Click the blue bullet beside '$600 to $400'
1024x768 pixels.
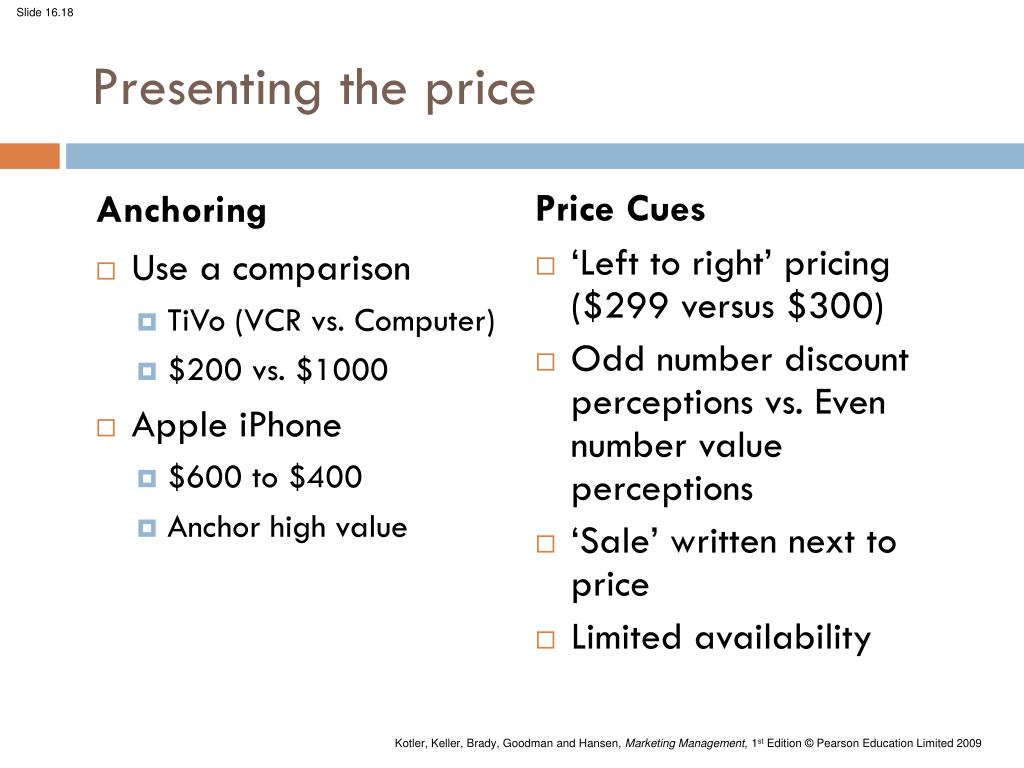point(147,479)
